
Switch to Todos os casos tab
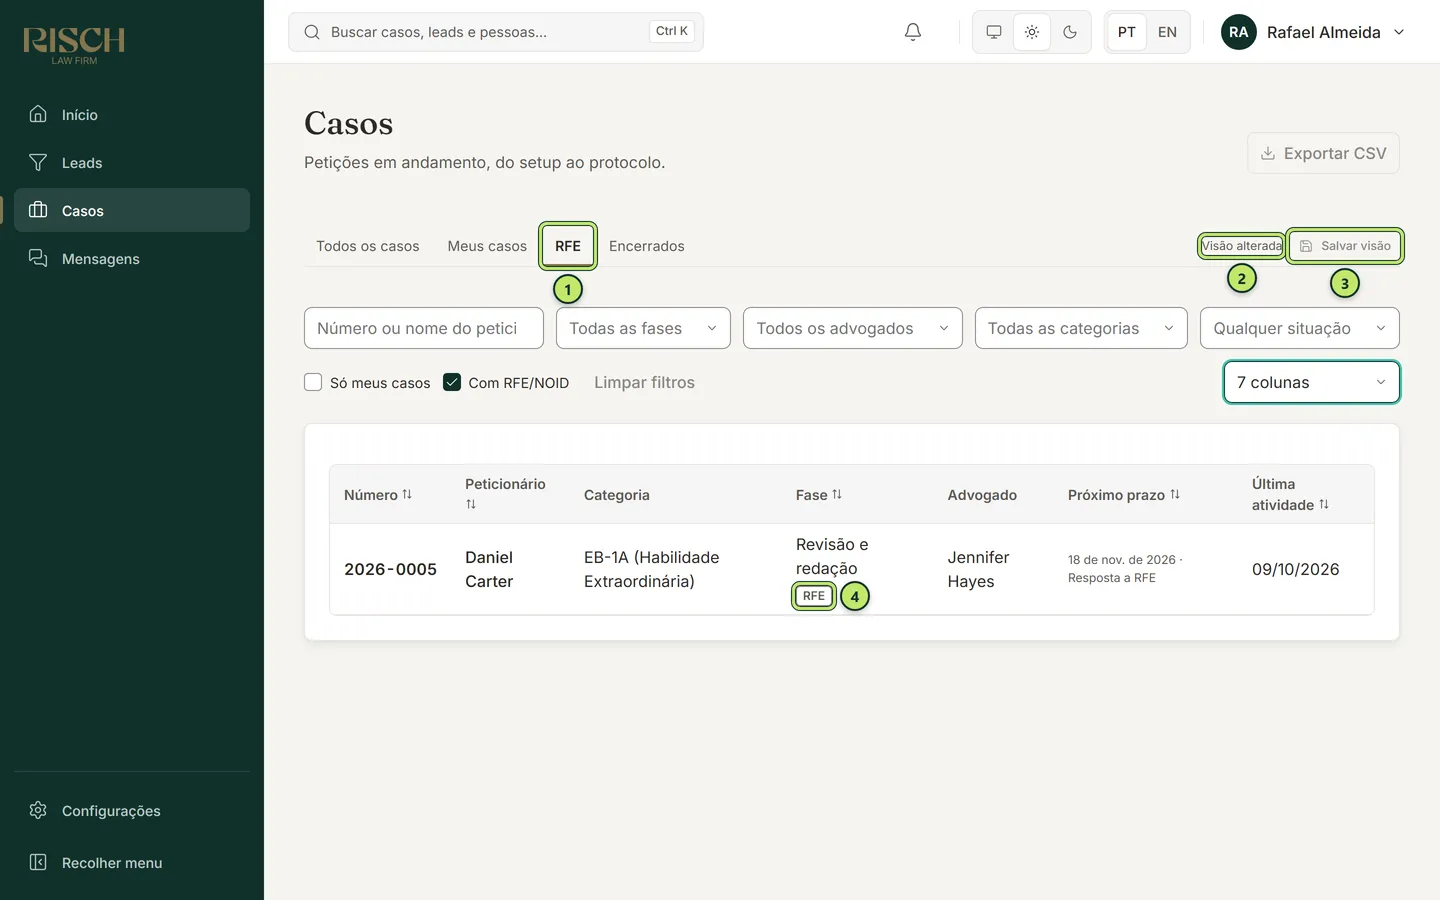[368, 246]
